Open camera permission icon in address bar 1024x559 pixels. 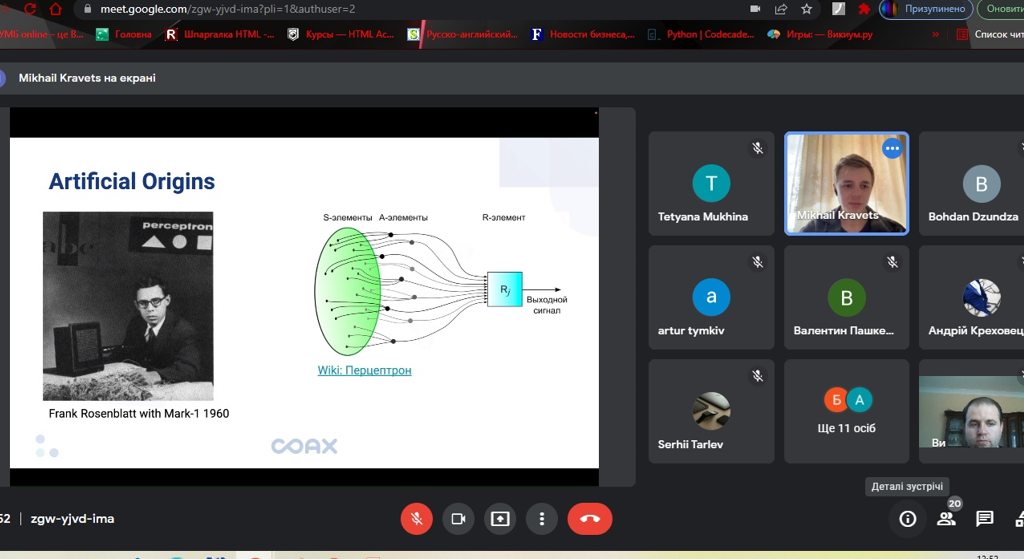coord(755,9)
